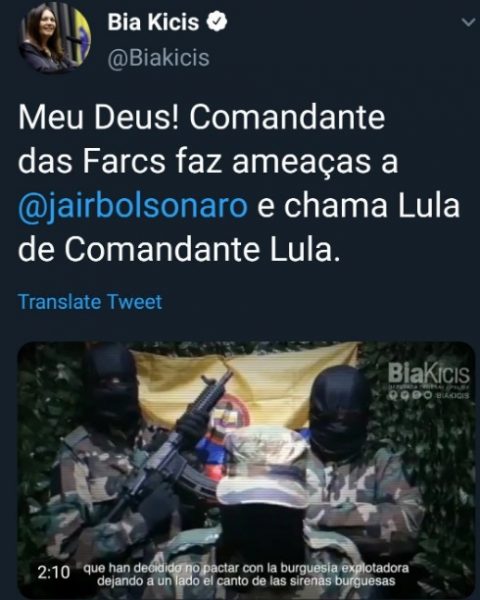The height and width of the screenshot is (600, 480).
Task: Click the verified badge beside Bia Kicis
Action: coord(217,21)
